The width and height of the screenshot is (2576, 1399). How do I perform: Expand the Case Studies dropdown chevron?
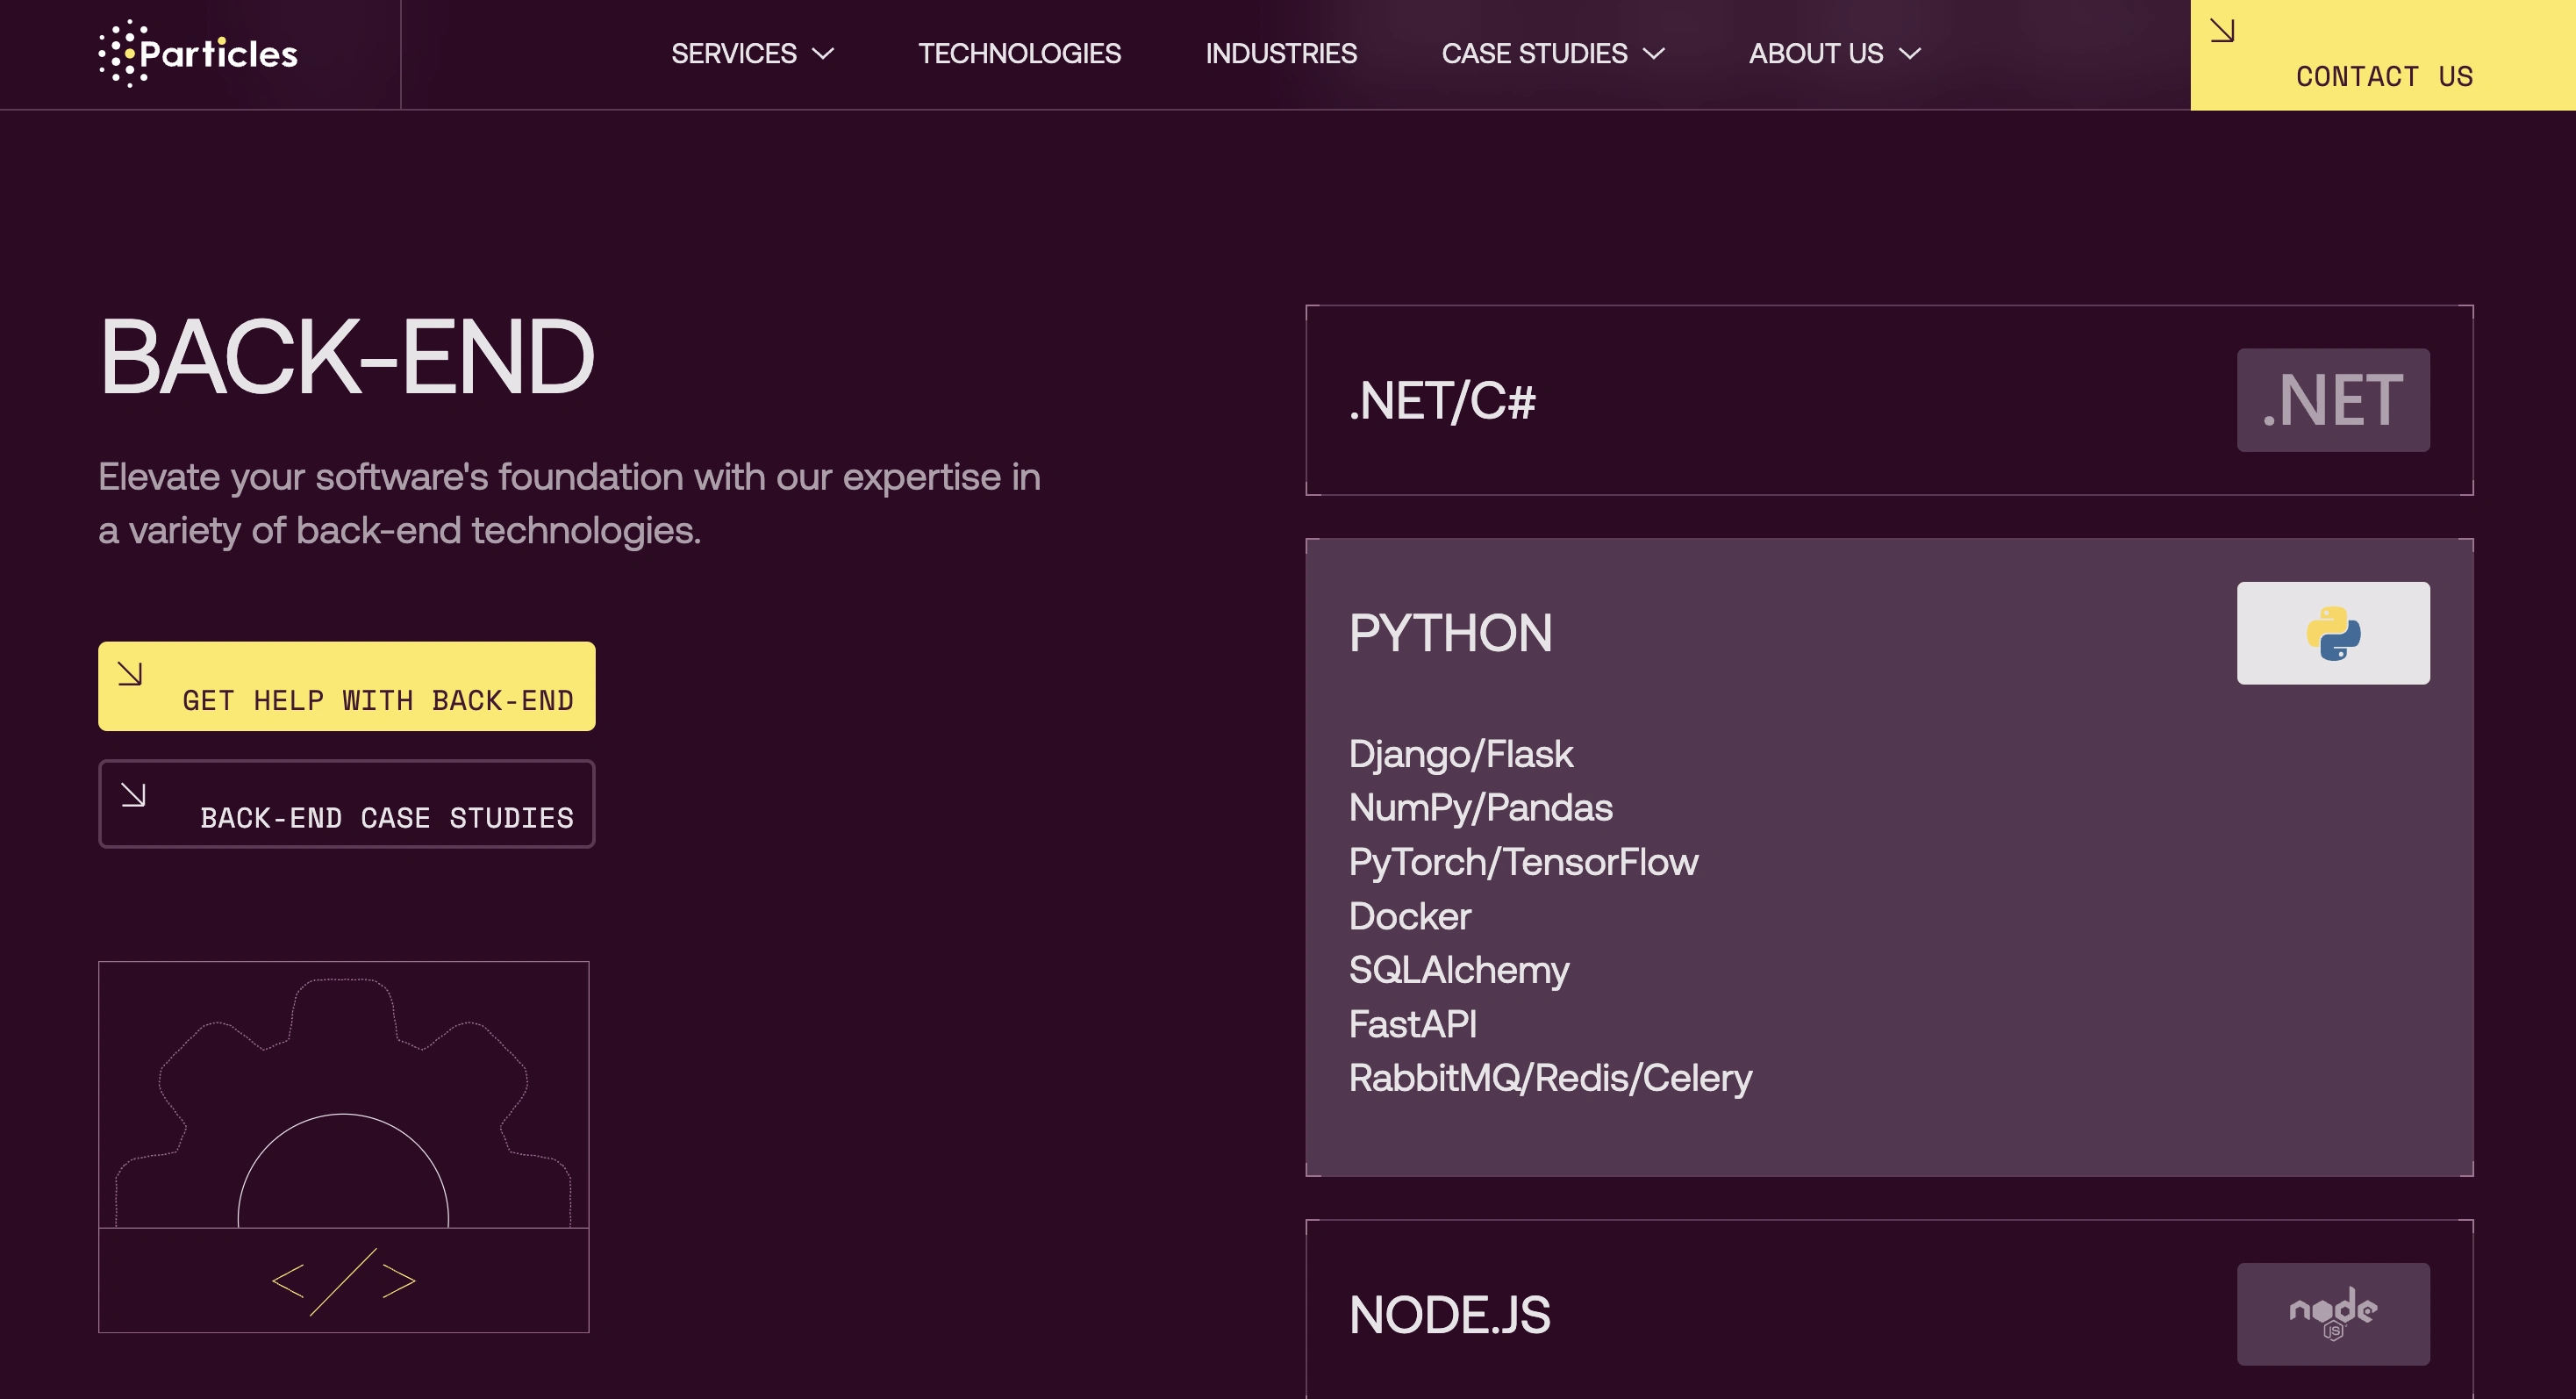pos(1654,54)
